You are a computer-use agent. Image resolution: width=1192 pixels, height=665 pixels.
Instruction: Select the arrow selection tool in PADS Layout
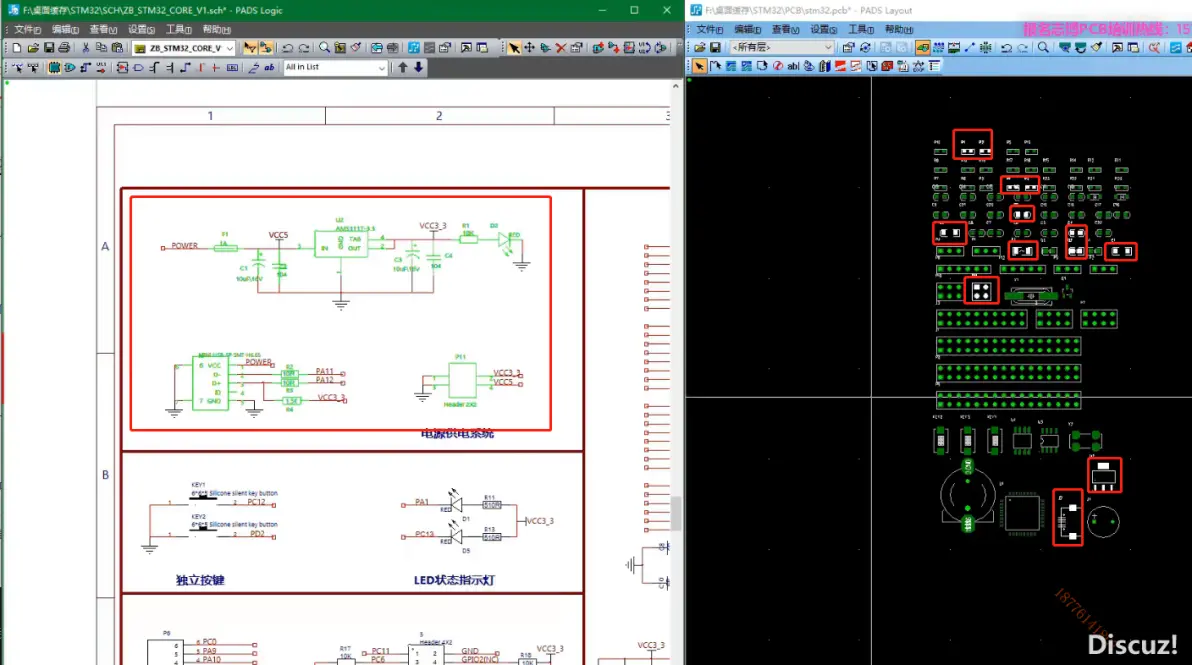point(699,66)
